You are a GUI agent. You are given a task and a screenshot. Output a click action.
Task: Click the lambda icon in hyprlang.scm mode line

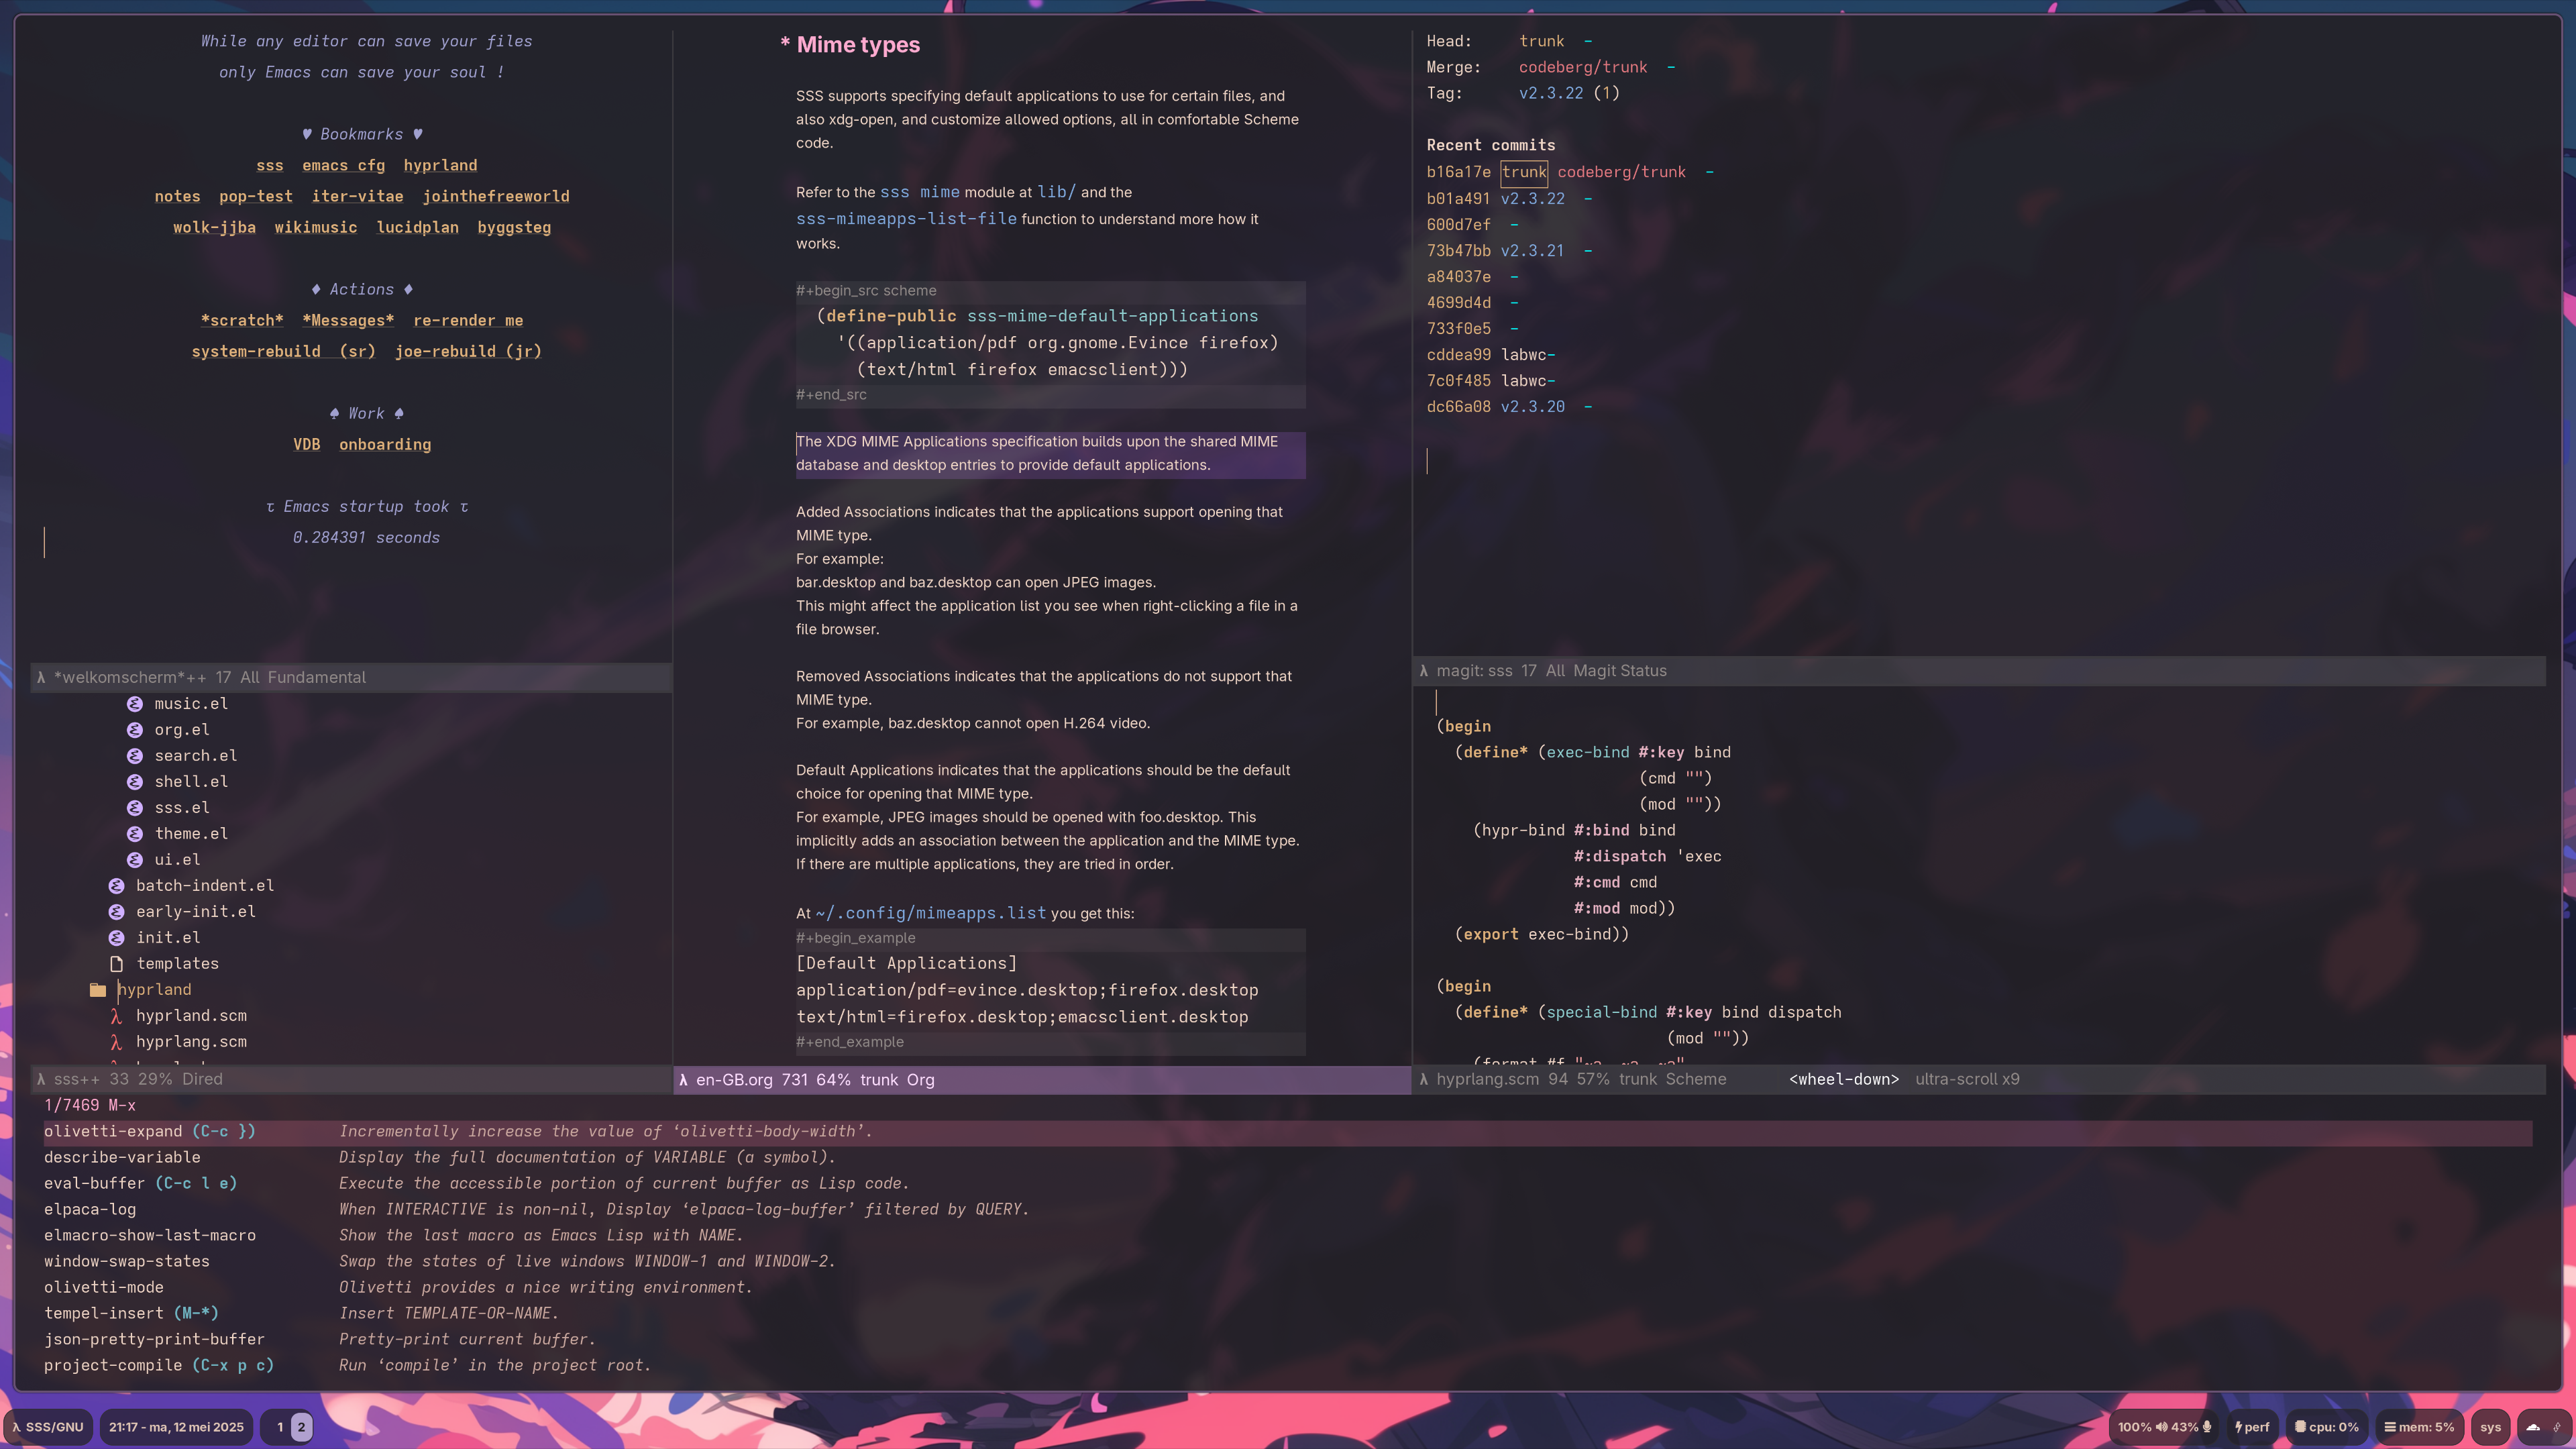click(1424, 1080)
